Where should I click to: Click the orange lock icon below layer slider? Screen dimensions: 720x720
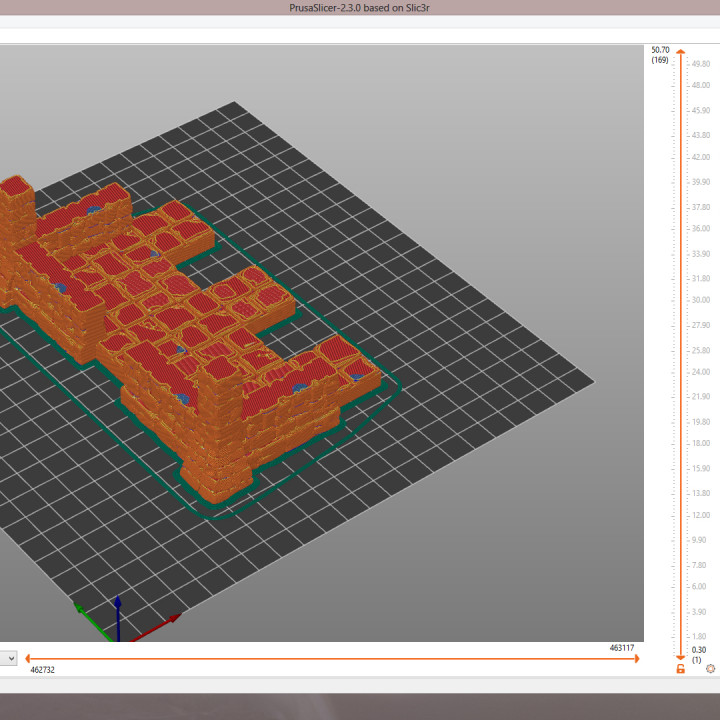(x=681, y=668)
